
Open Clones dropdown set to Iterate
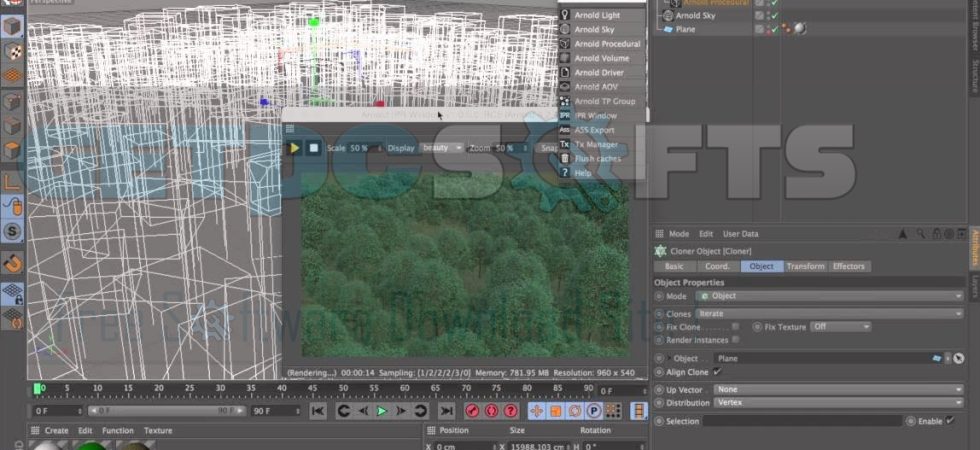click(x=830, y=314)
